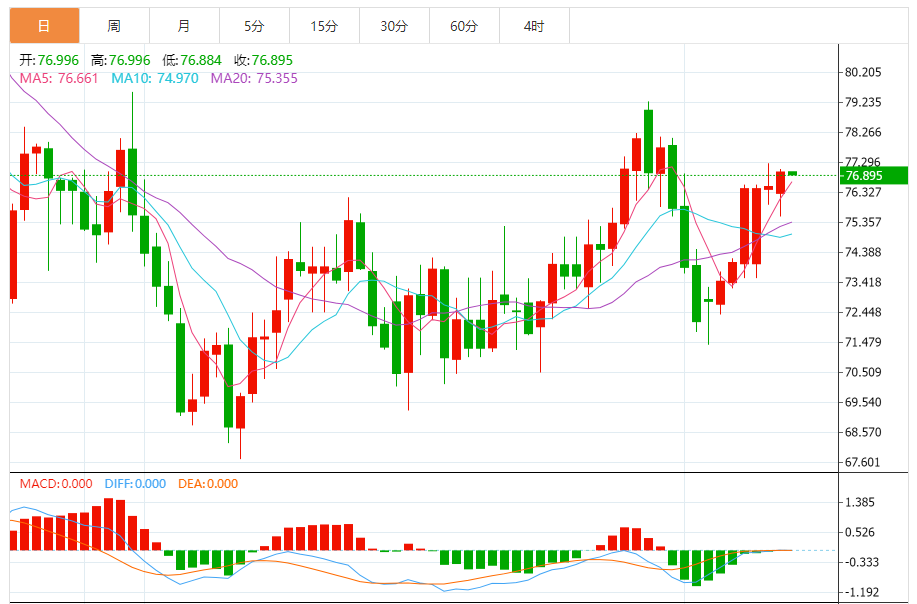The height and width of the screenshot is (604, 917).
Task: Switch to the 月 monthly tab
Action: tap(184, 26)
